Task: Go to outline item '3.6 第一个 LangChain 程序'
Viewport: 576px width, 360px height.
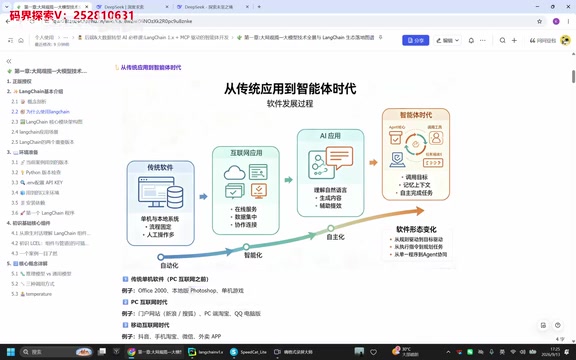Action: (43, 213)
